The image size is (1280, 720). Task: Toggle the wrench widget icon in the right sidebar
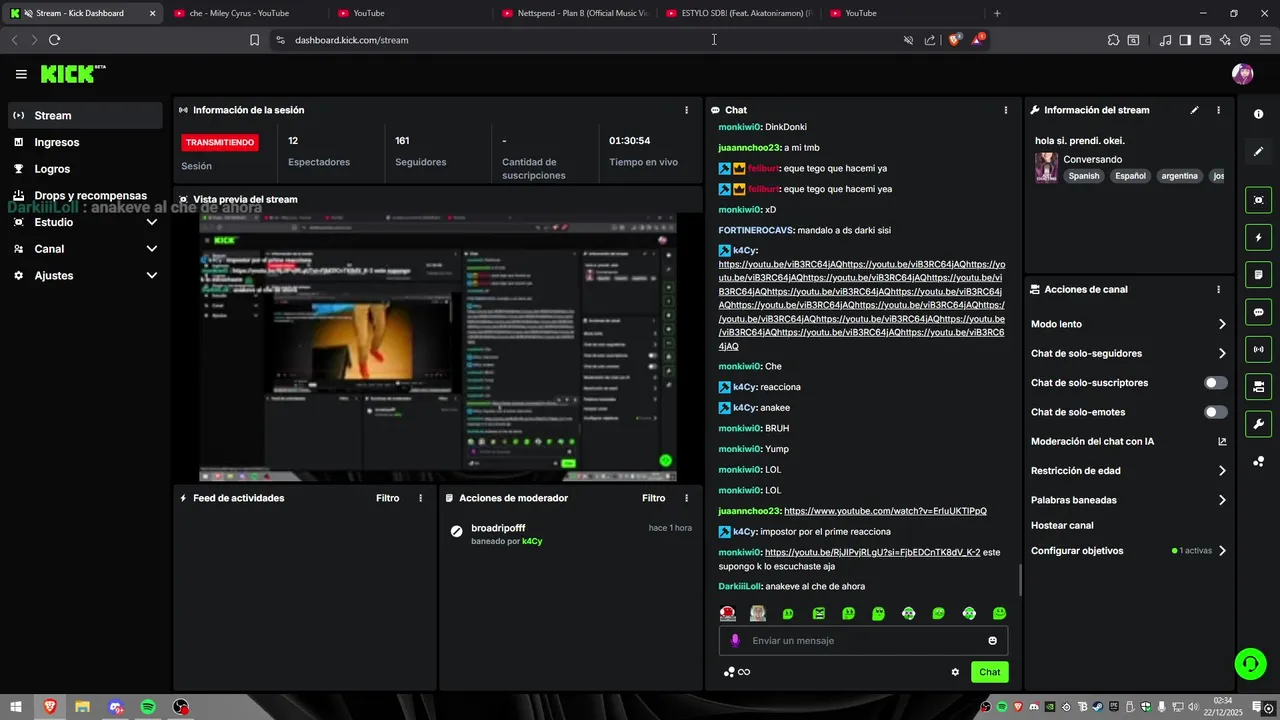1258,424
